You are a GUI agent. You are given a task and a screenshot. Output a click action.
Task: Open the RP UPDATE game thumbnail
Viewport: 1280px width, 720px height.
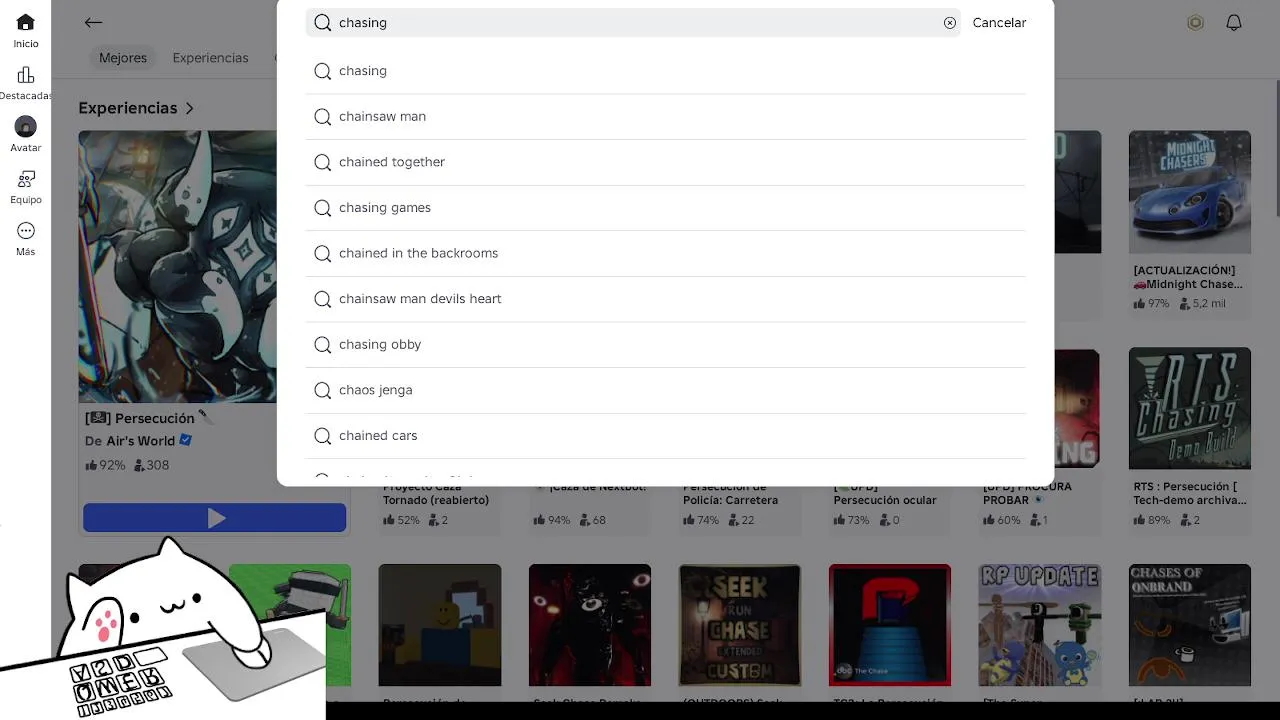(x=1040, y=625)
